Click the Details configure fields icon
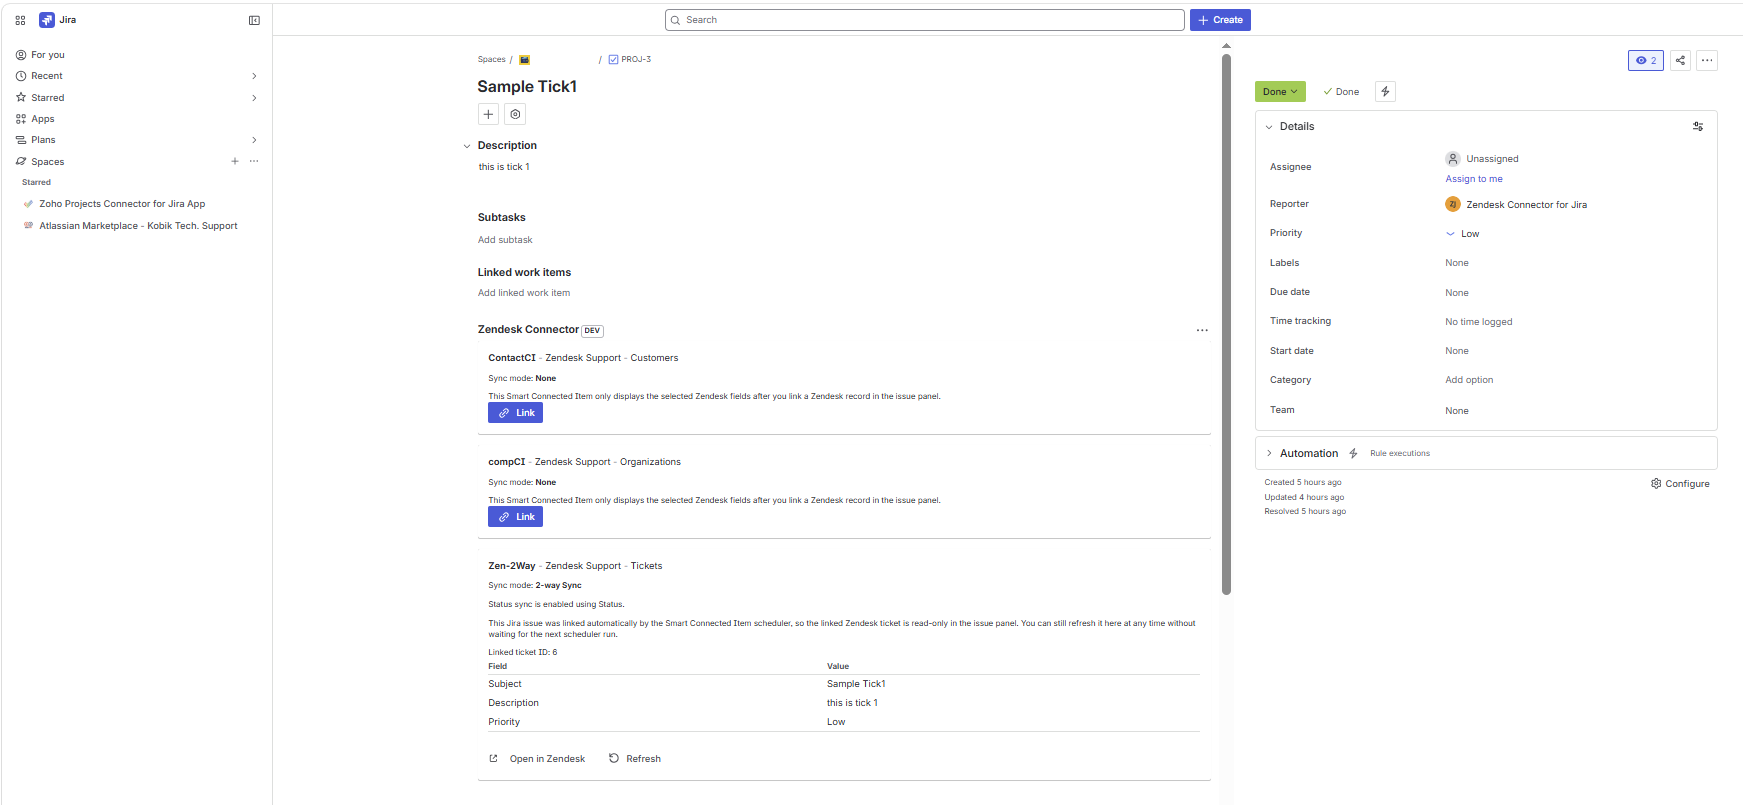1743x805 pixels. [1698, 127]
